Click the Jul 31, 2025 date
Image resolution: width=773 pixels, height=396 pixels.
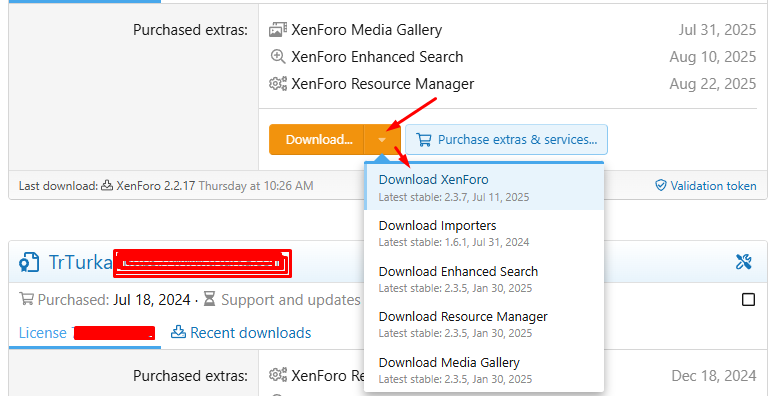tap(717, 30)
